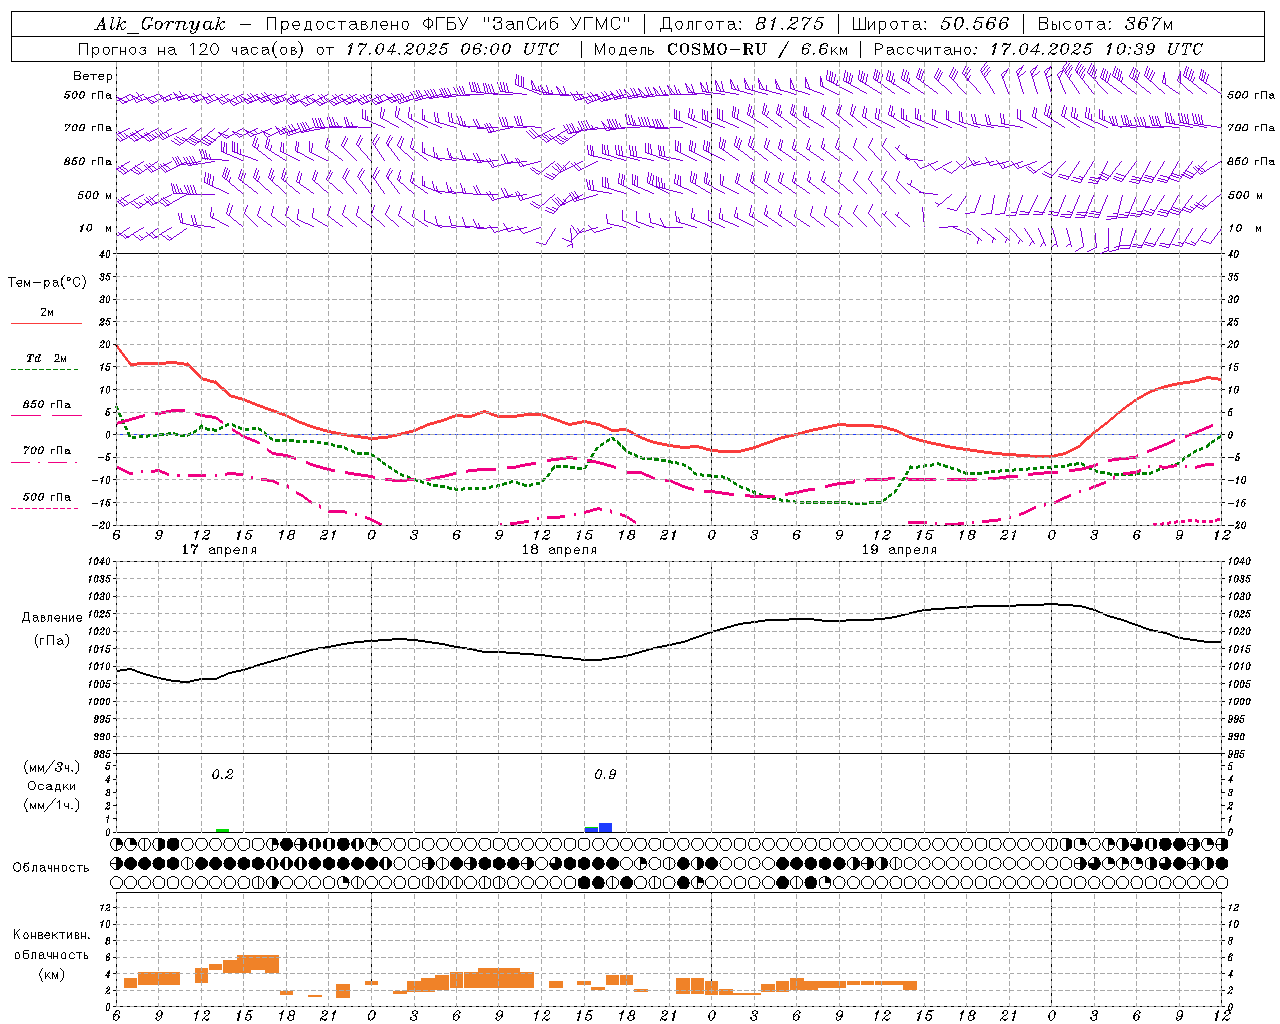Click the solid red line sample under '2м'
The width and height of the screenshot is (1280, 1024).
[46, 323]
